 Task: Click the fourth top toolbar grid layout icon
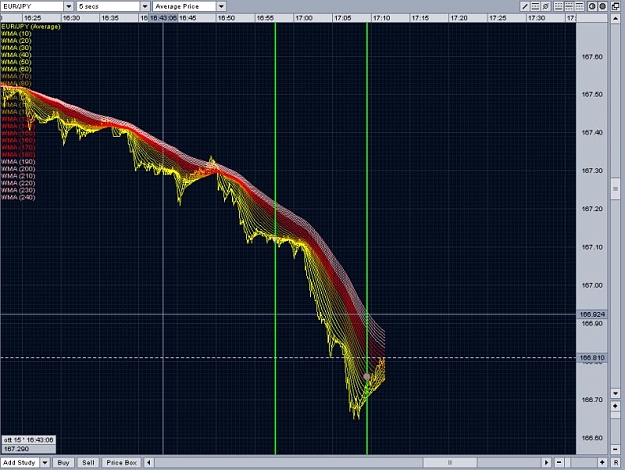tap(559, 6)
